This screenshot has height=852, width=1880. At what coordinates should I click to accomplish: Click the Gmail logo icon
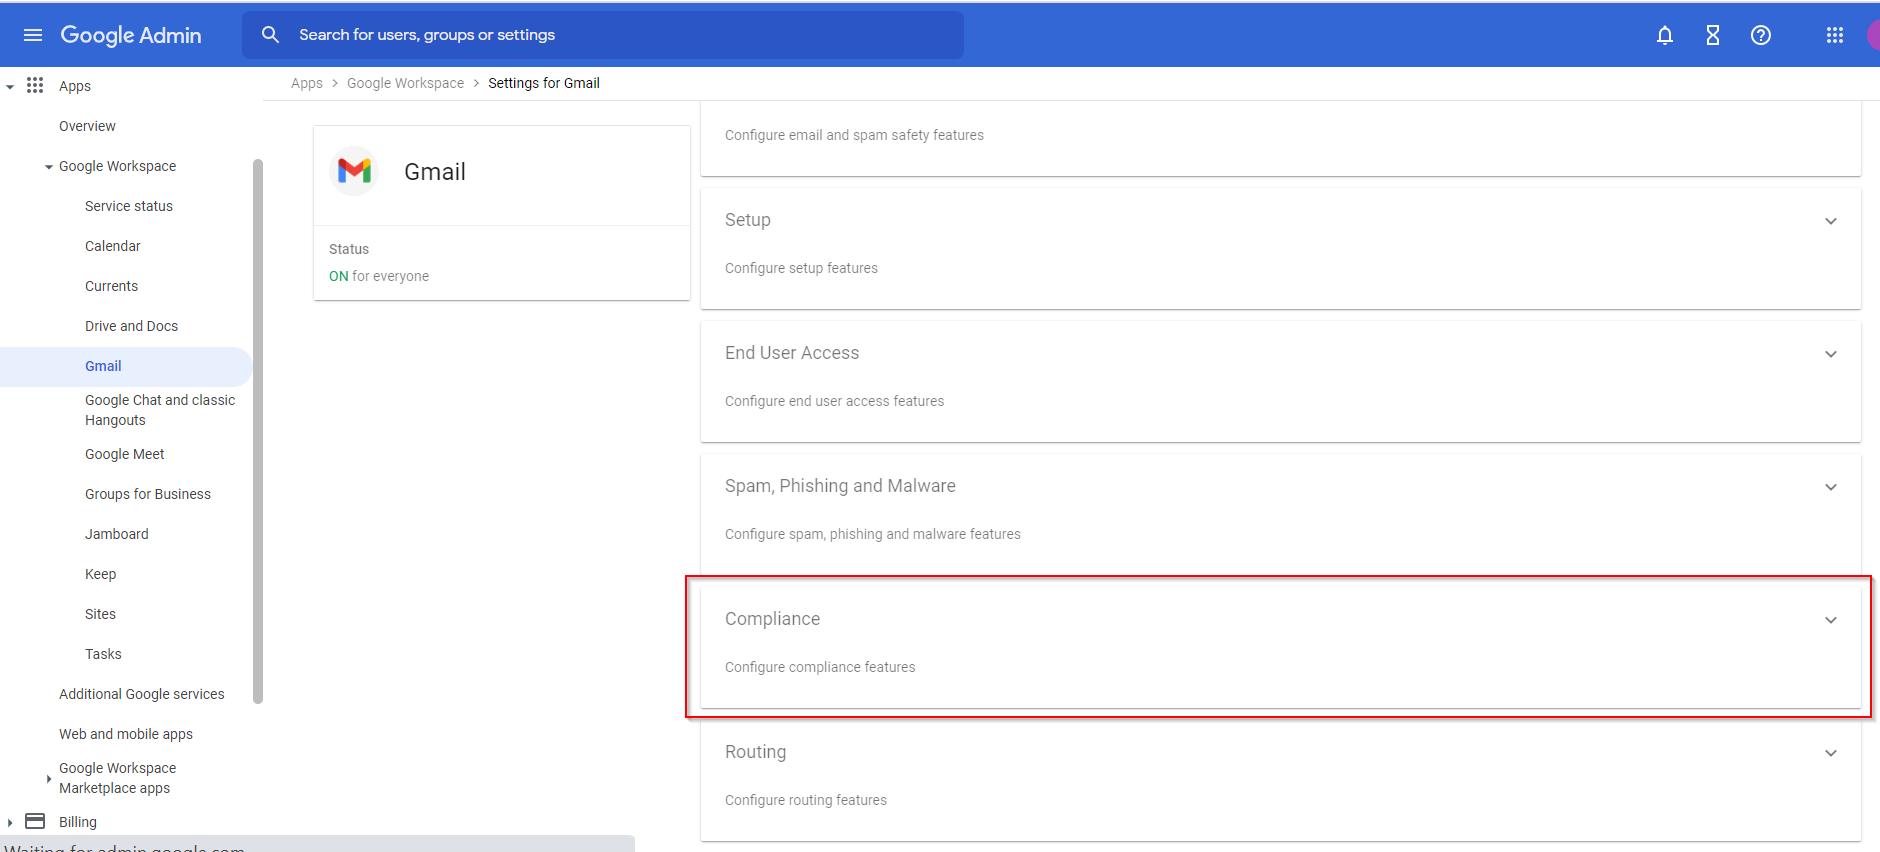[x=354, y=172]
